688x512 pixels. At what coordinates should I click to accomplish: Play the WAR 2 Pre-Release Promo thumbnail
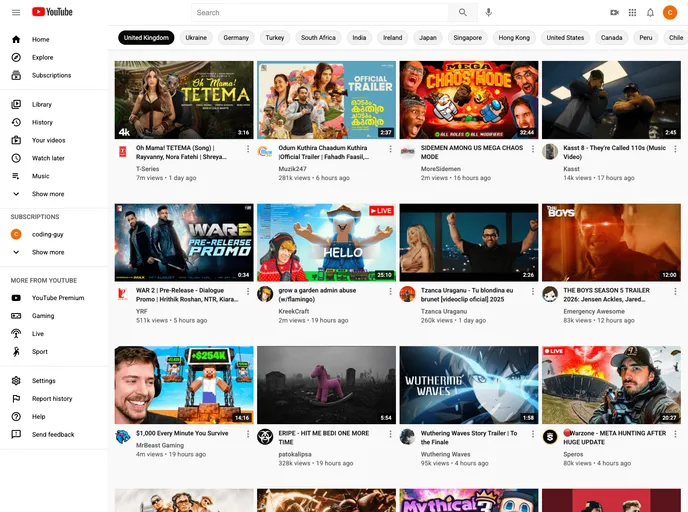click(x=184, y=242)
